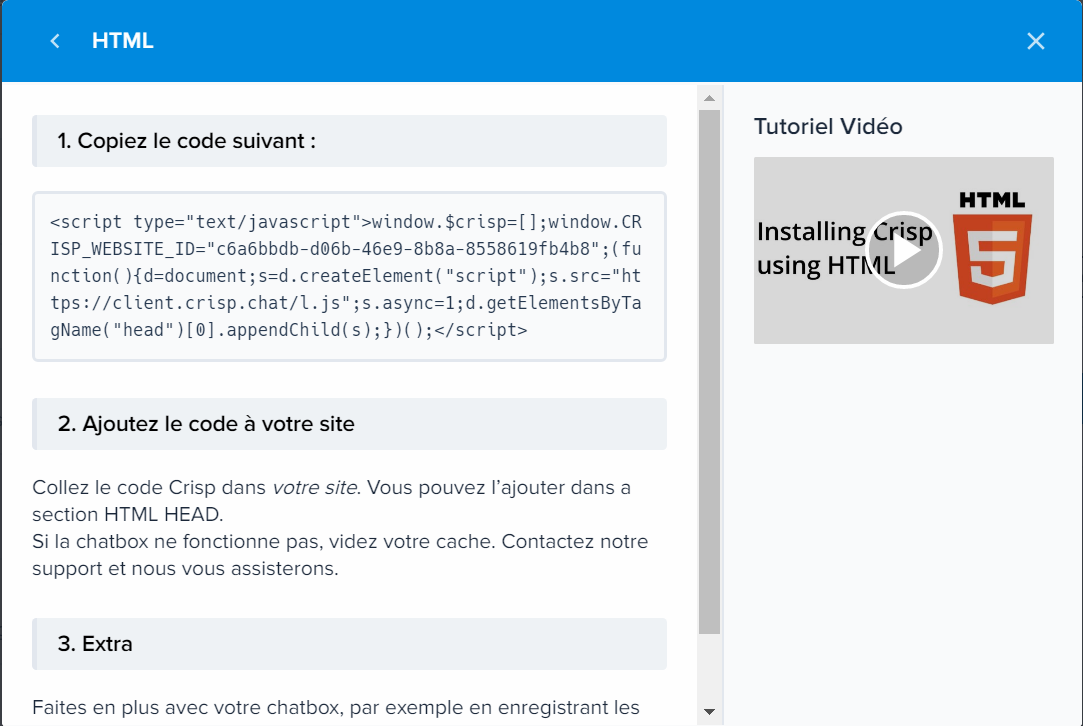The image size is (1083, 726).
Task: Click the HTML title in header
Action: [123, 41]
